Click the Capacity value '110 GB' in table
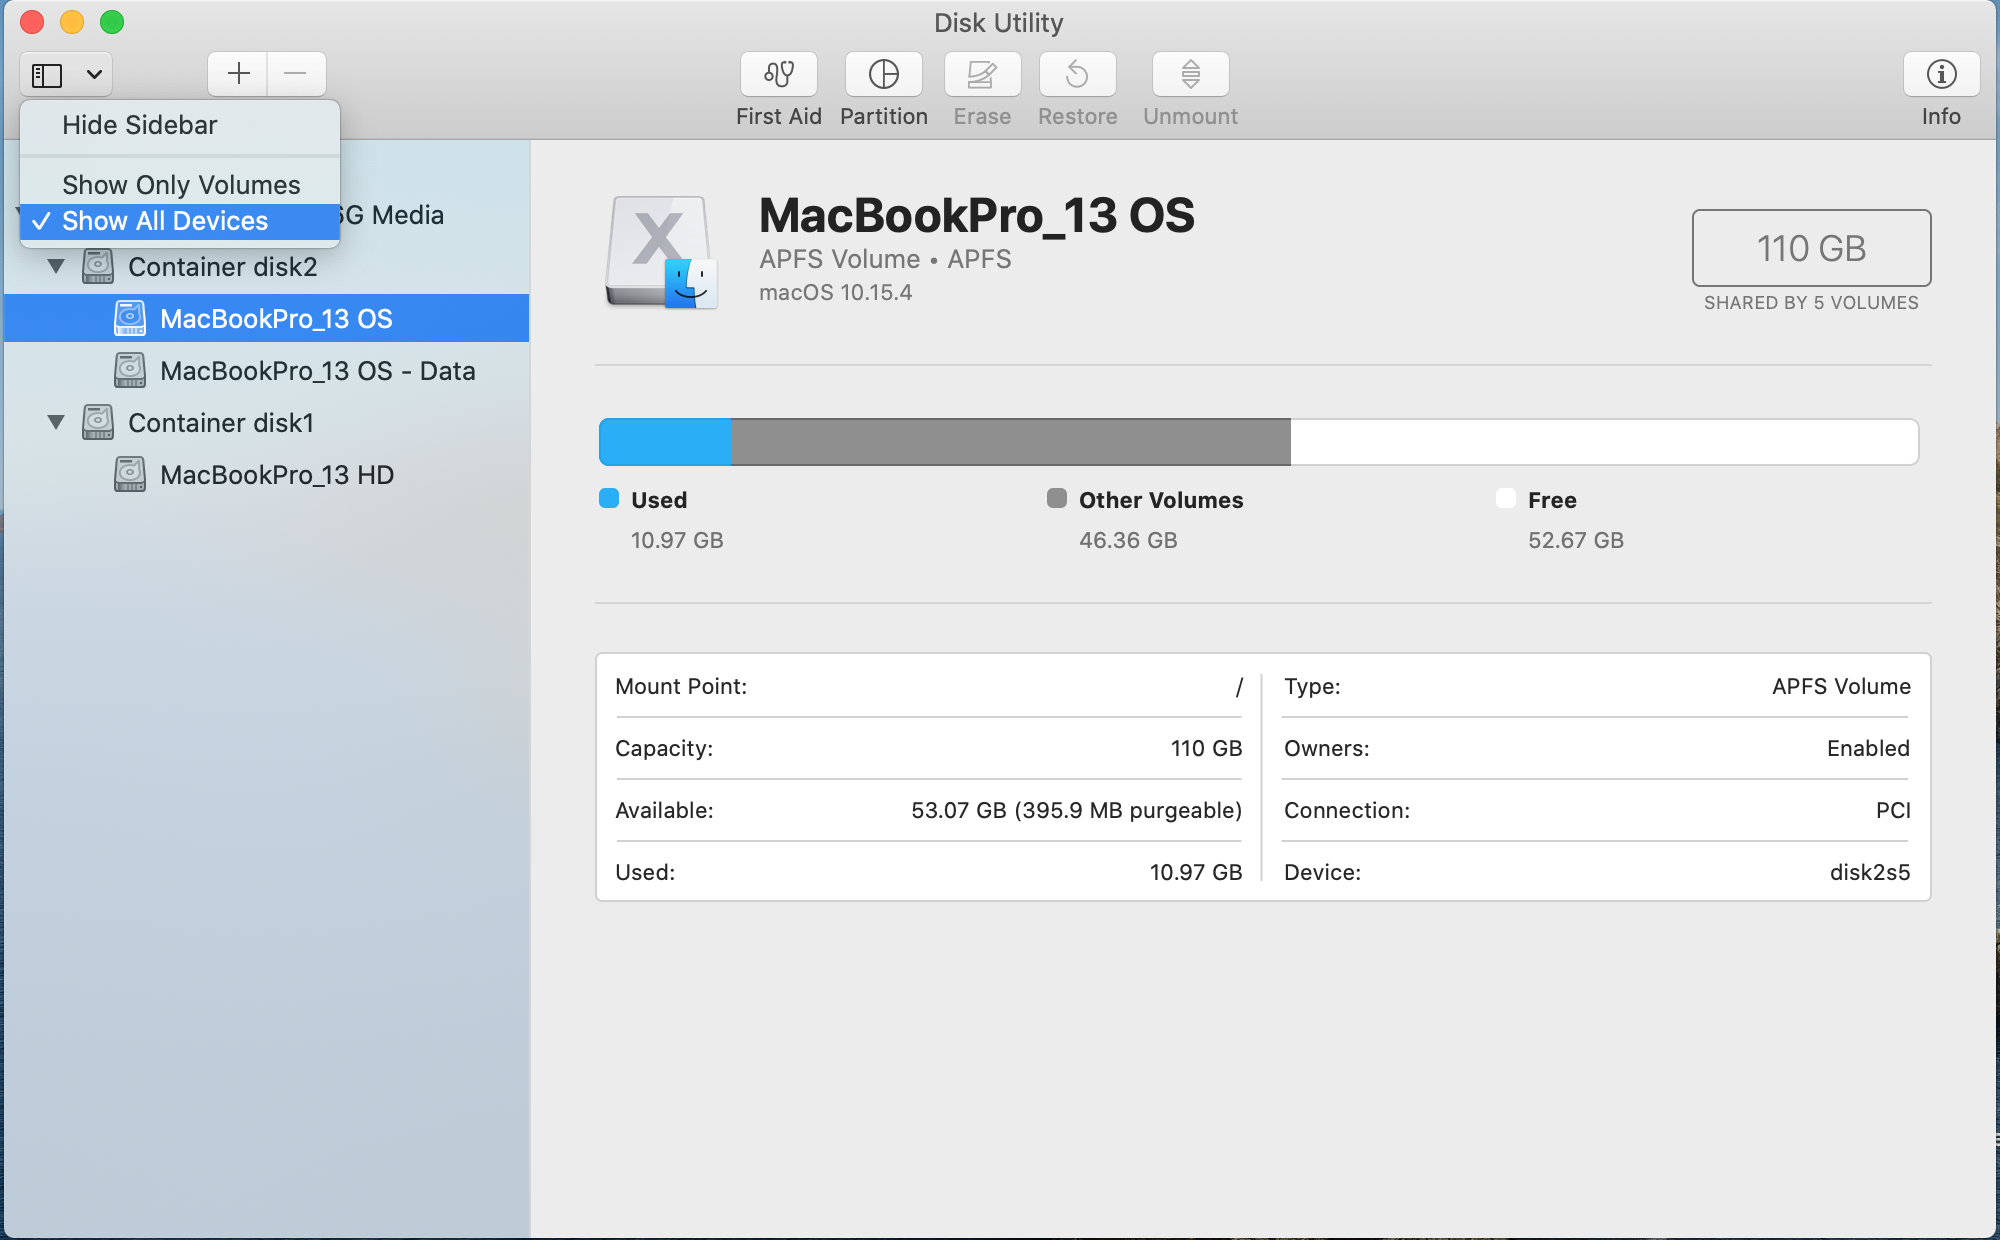Screen dimensions: 2000x1240 point(1206,749)
